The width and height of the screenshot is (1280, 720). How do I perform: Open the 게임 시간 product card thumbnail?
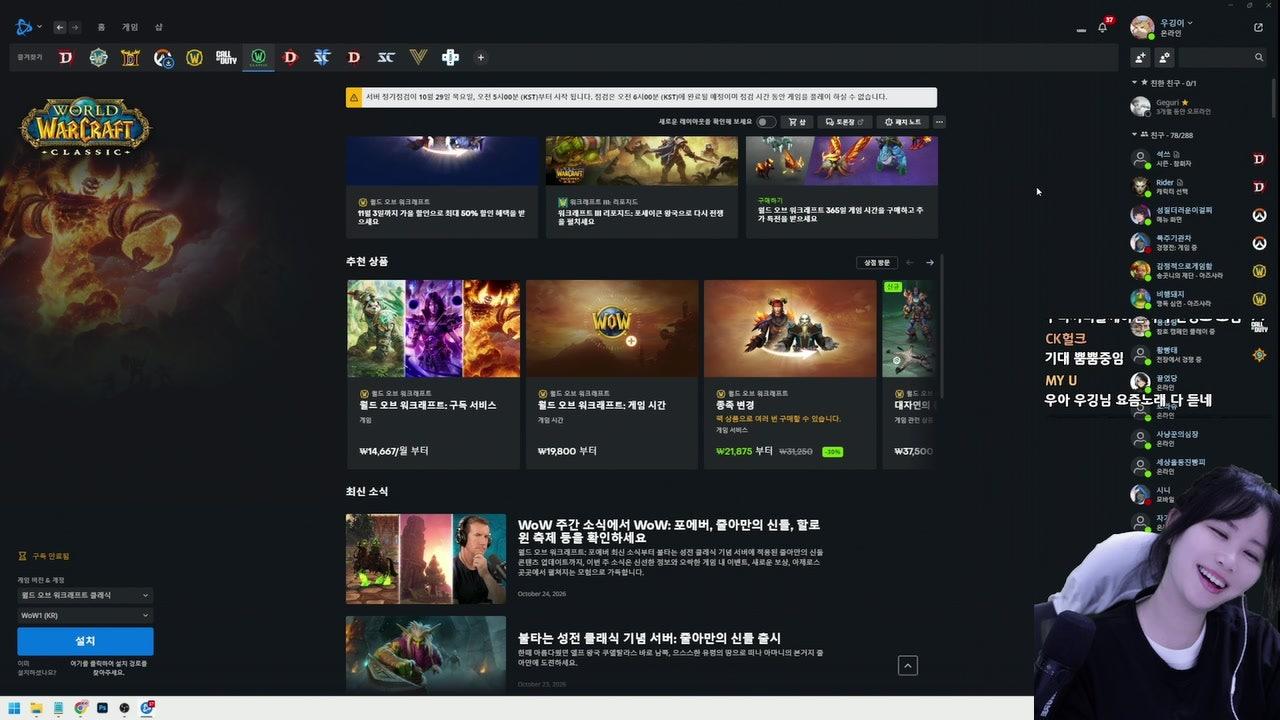[612, 328]
